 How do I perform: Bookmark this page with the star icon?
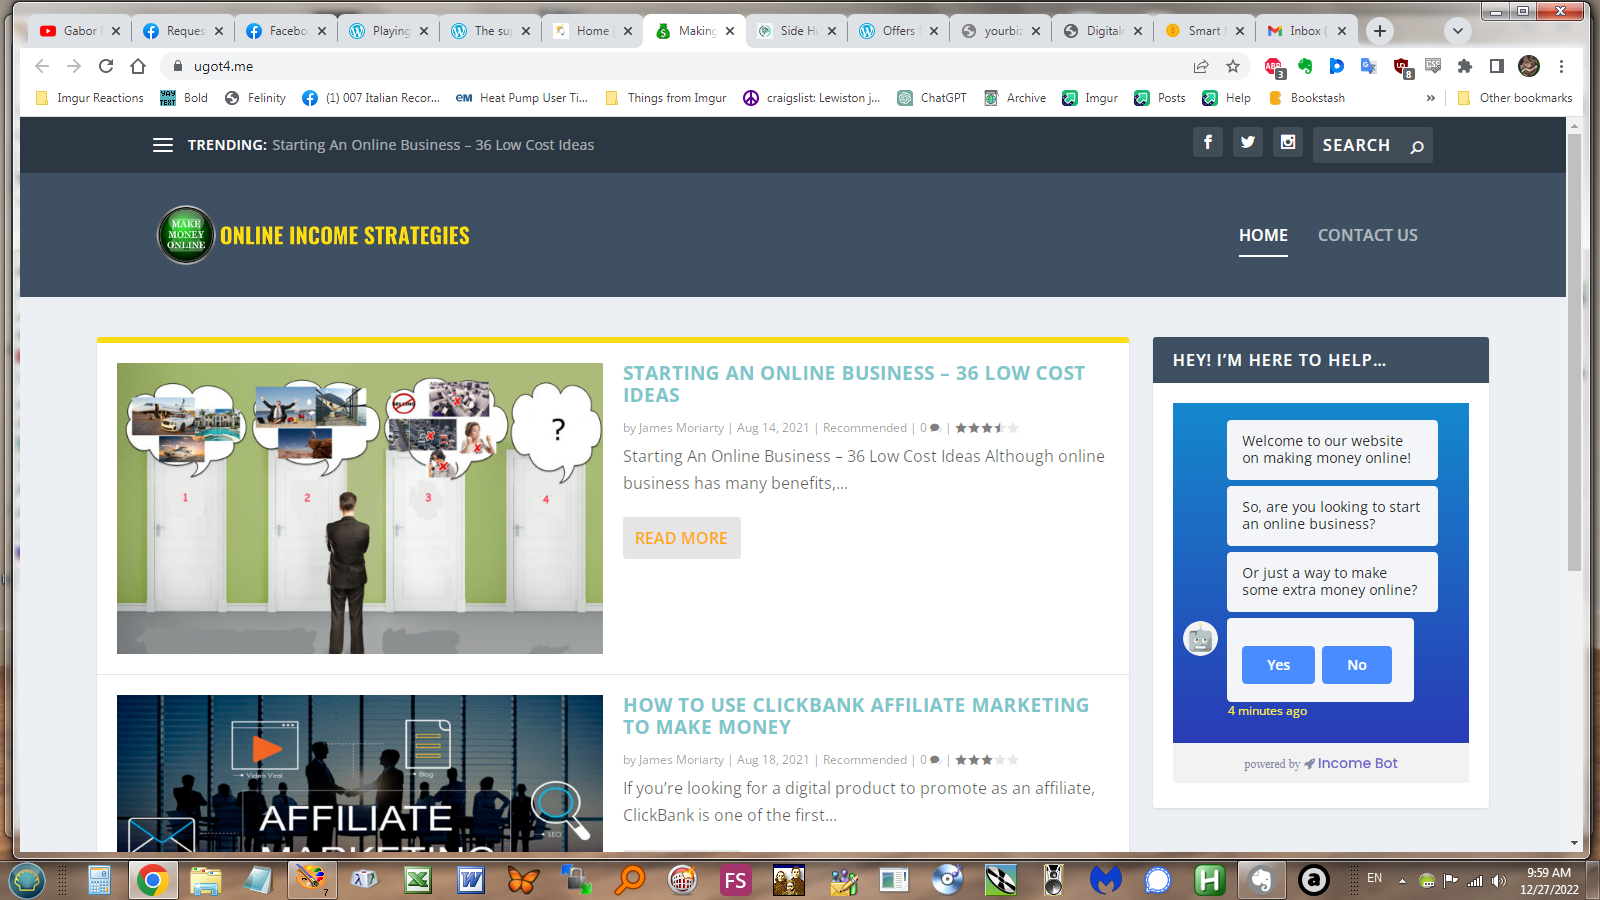click(x=1233, y=66)
